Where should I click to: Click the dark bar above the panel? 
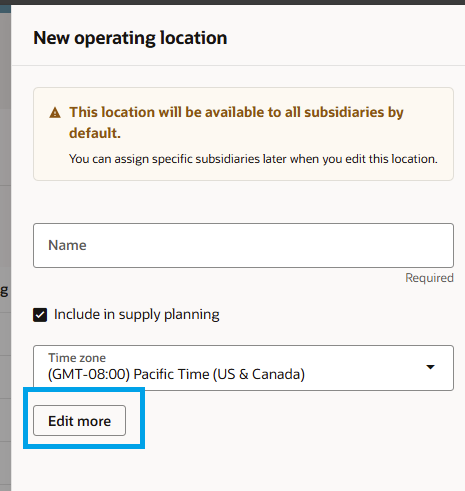(x=232, y=2)
